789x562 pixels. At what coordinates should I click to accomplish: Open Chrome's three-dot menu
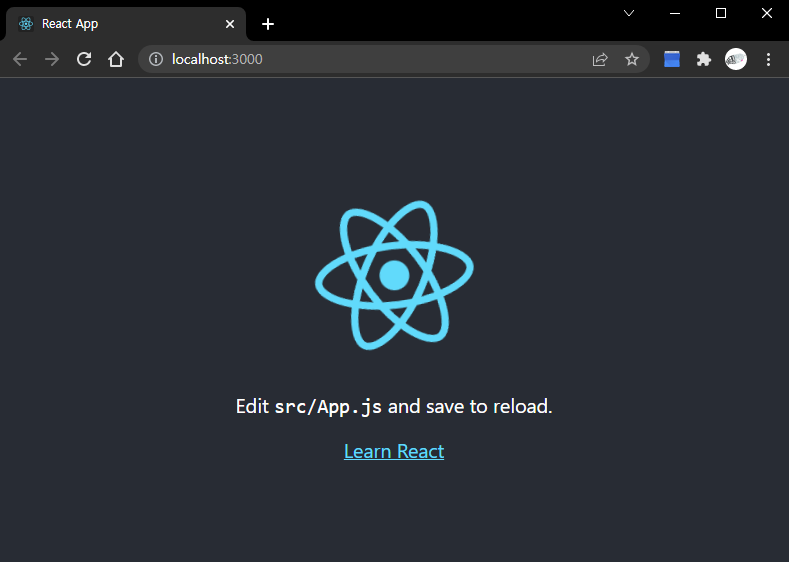tap(768, 59)
